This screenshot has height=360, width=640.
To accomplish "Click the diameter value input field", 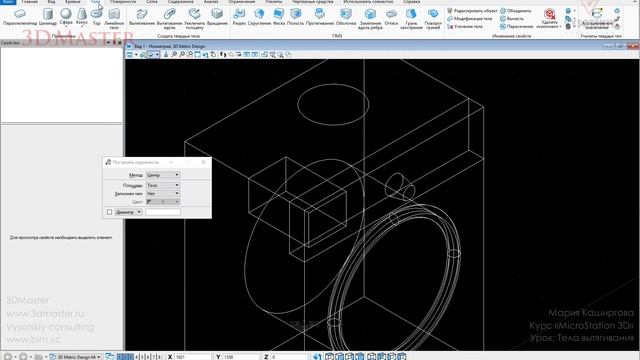I will (x=163, y=212).
